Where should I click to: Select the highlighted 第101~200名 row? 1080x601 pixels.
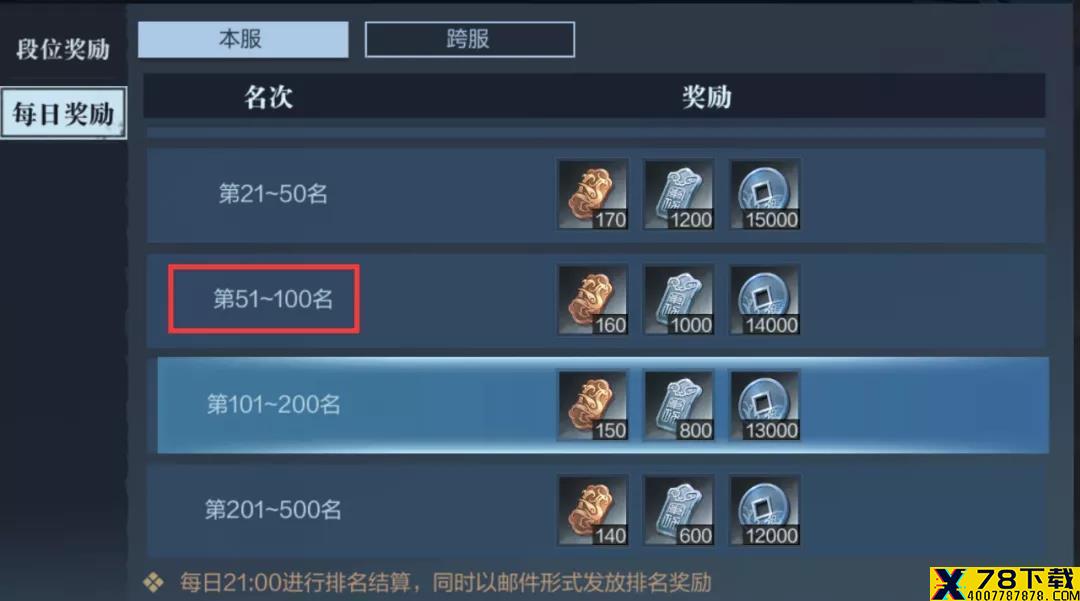pos(603,405)
